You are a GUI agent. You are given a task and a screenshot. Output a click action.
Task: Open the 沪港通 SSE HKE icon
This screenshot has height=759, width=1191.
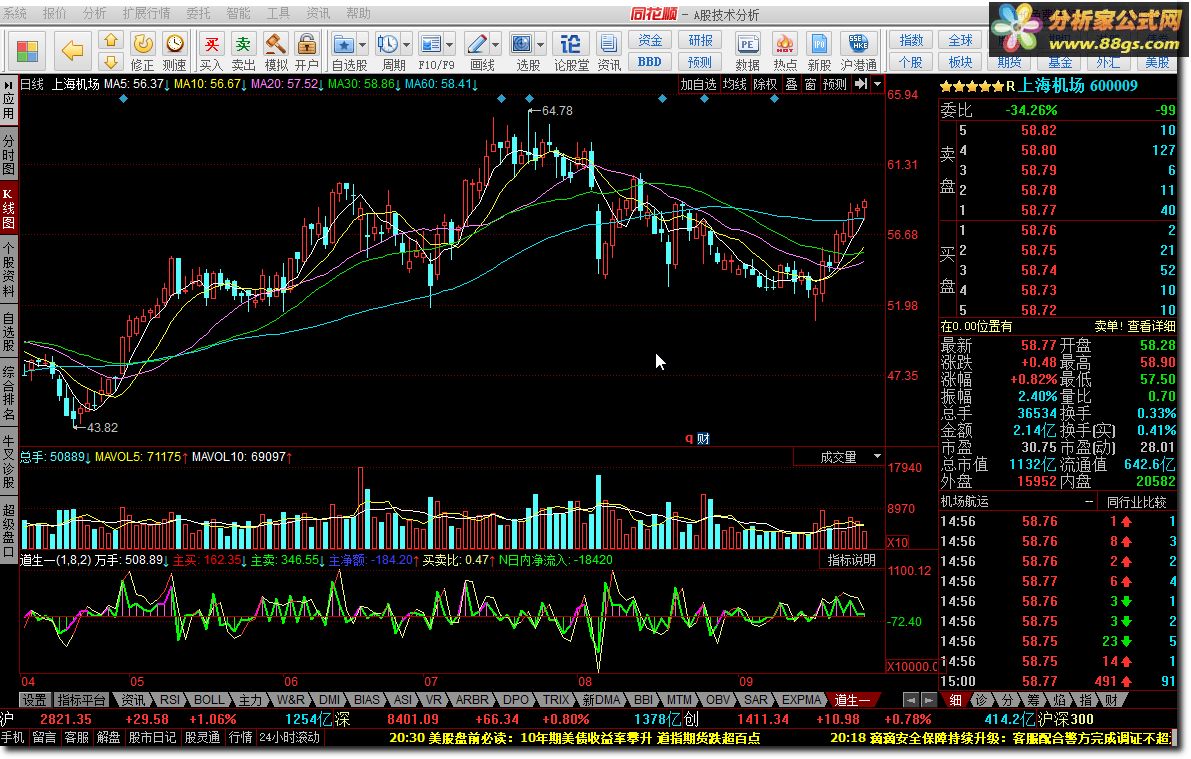pos(858,44)
